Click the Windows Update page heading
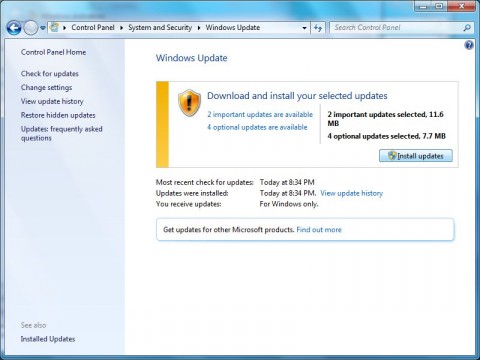The image size is (480, 360). pyautogui.click(x=192, y=58)
